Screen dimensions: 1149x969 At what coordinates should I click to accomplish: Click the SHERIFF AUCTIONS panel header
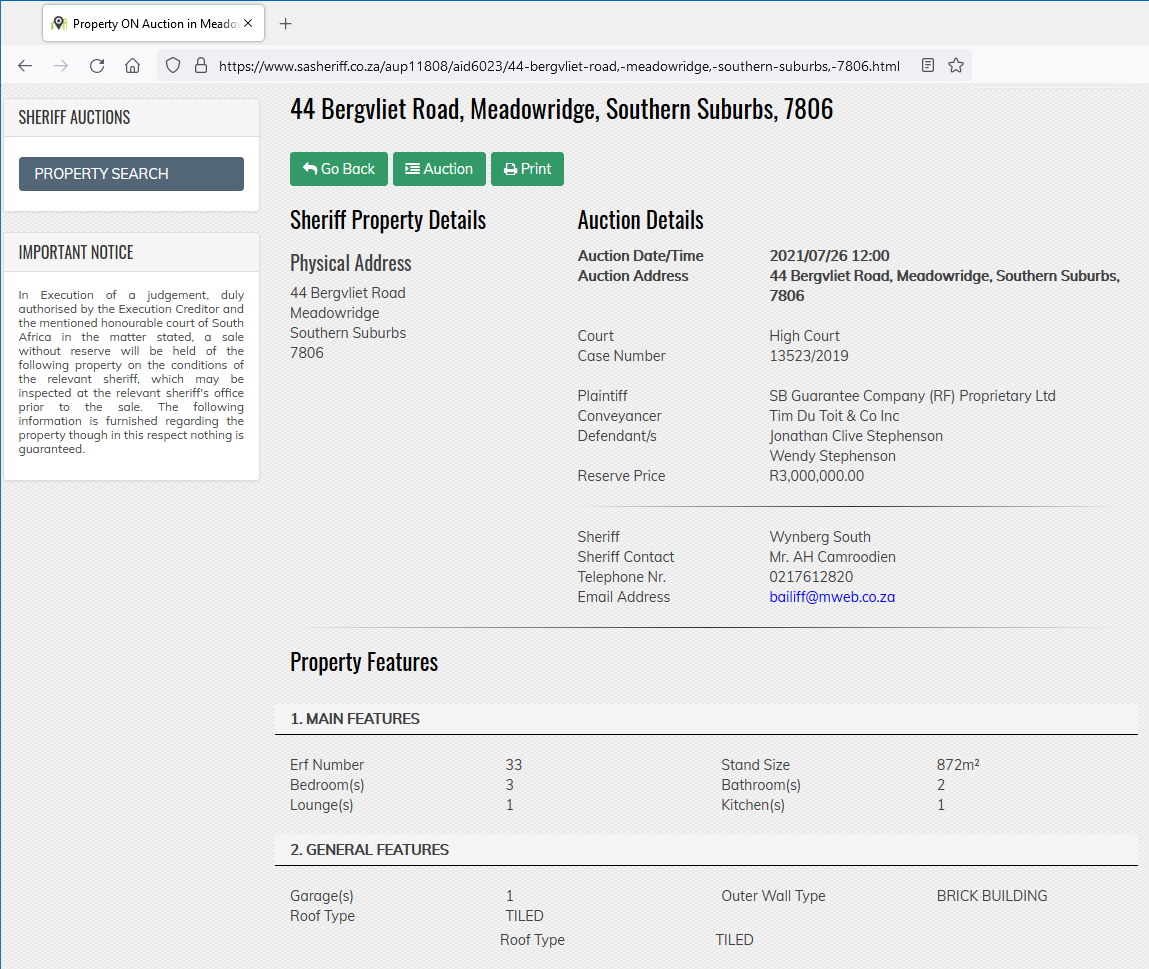pos(74,117)
